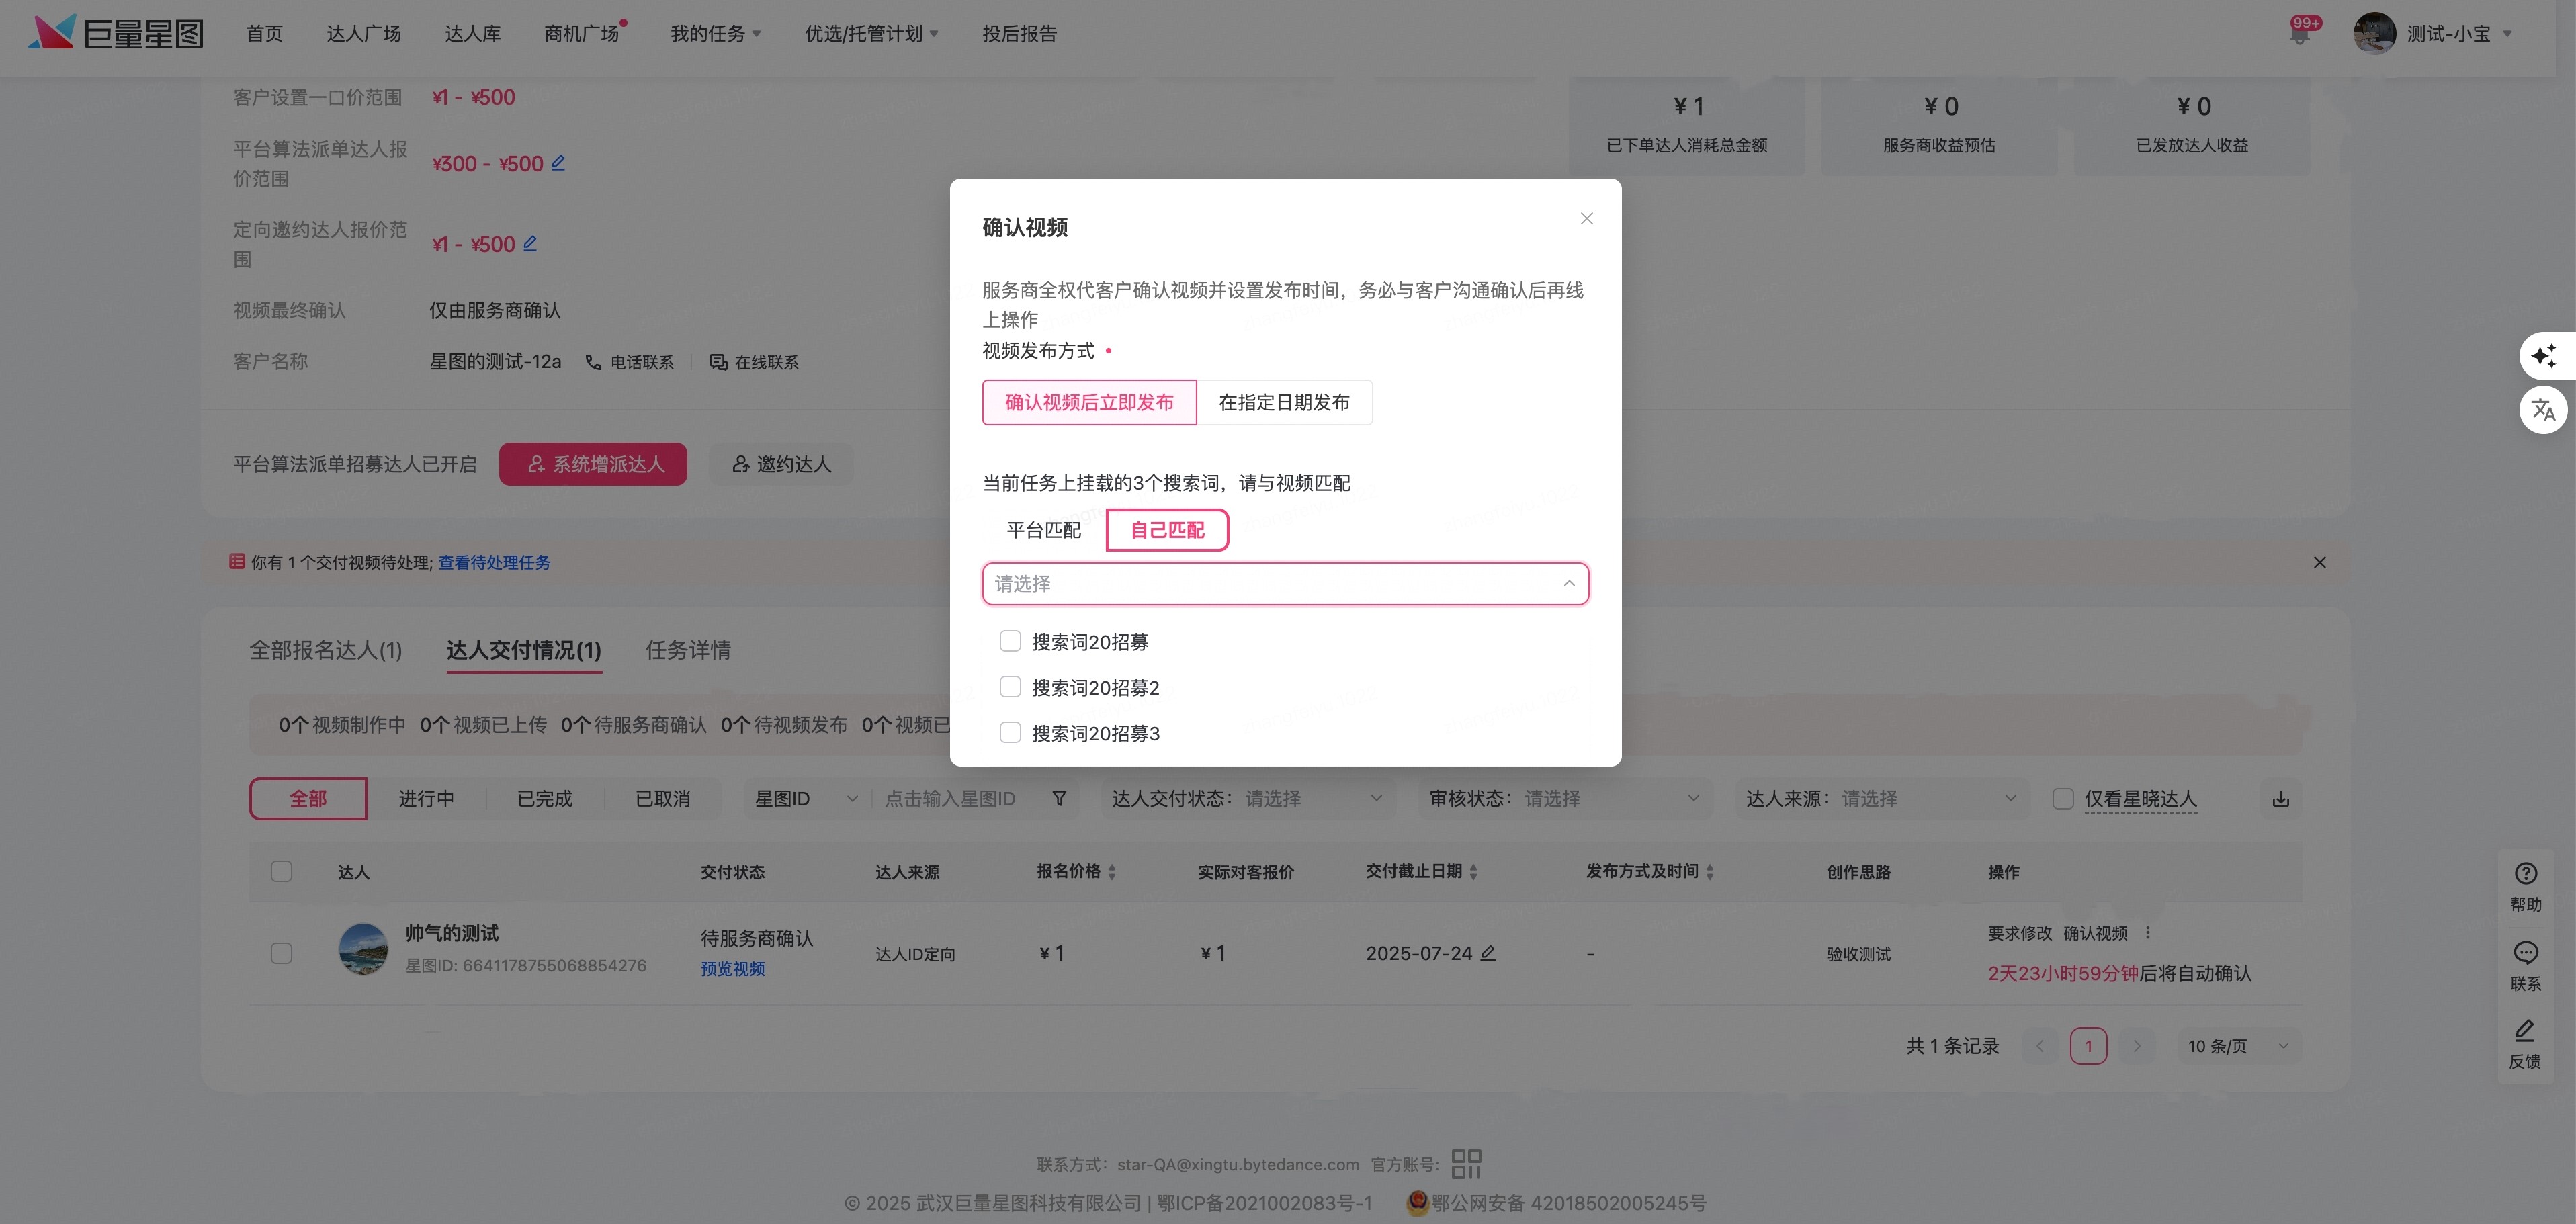Check 搜索词20招募2 option
The height and width of the screenshot is (1224, 2576).
coord(1010,687)
